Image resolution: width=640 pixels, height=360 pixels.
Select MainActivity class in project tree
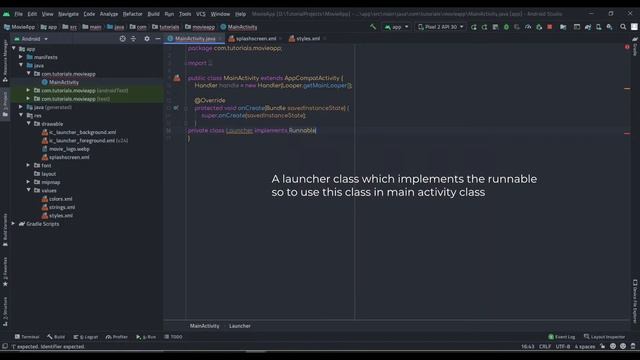[x=64, y=82]
